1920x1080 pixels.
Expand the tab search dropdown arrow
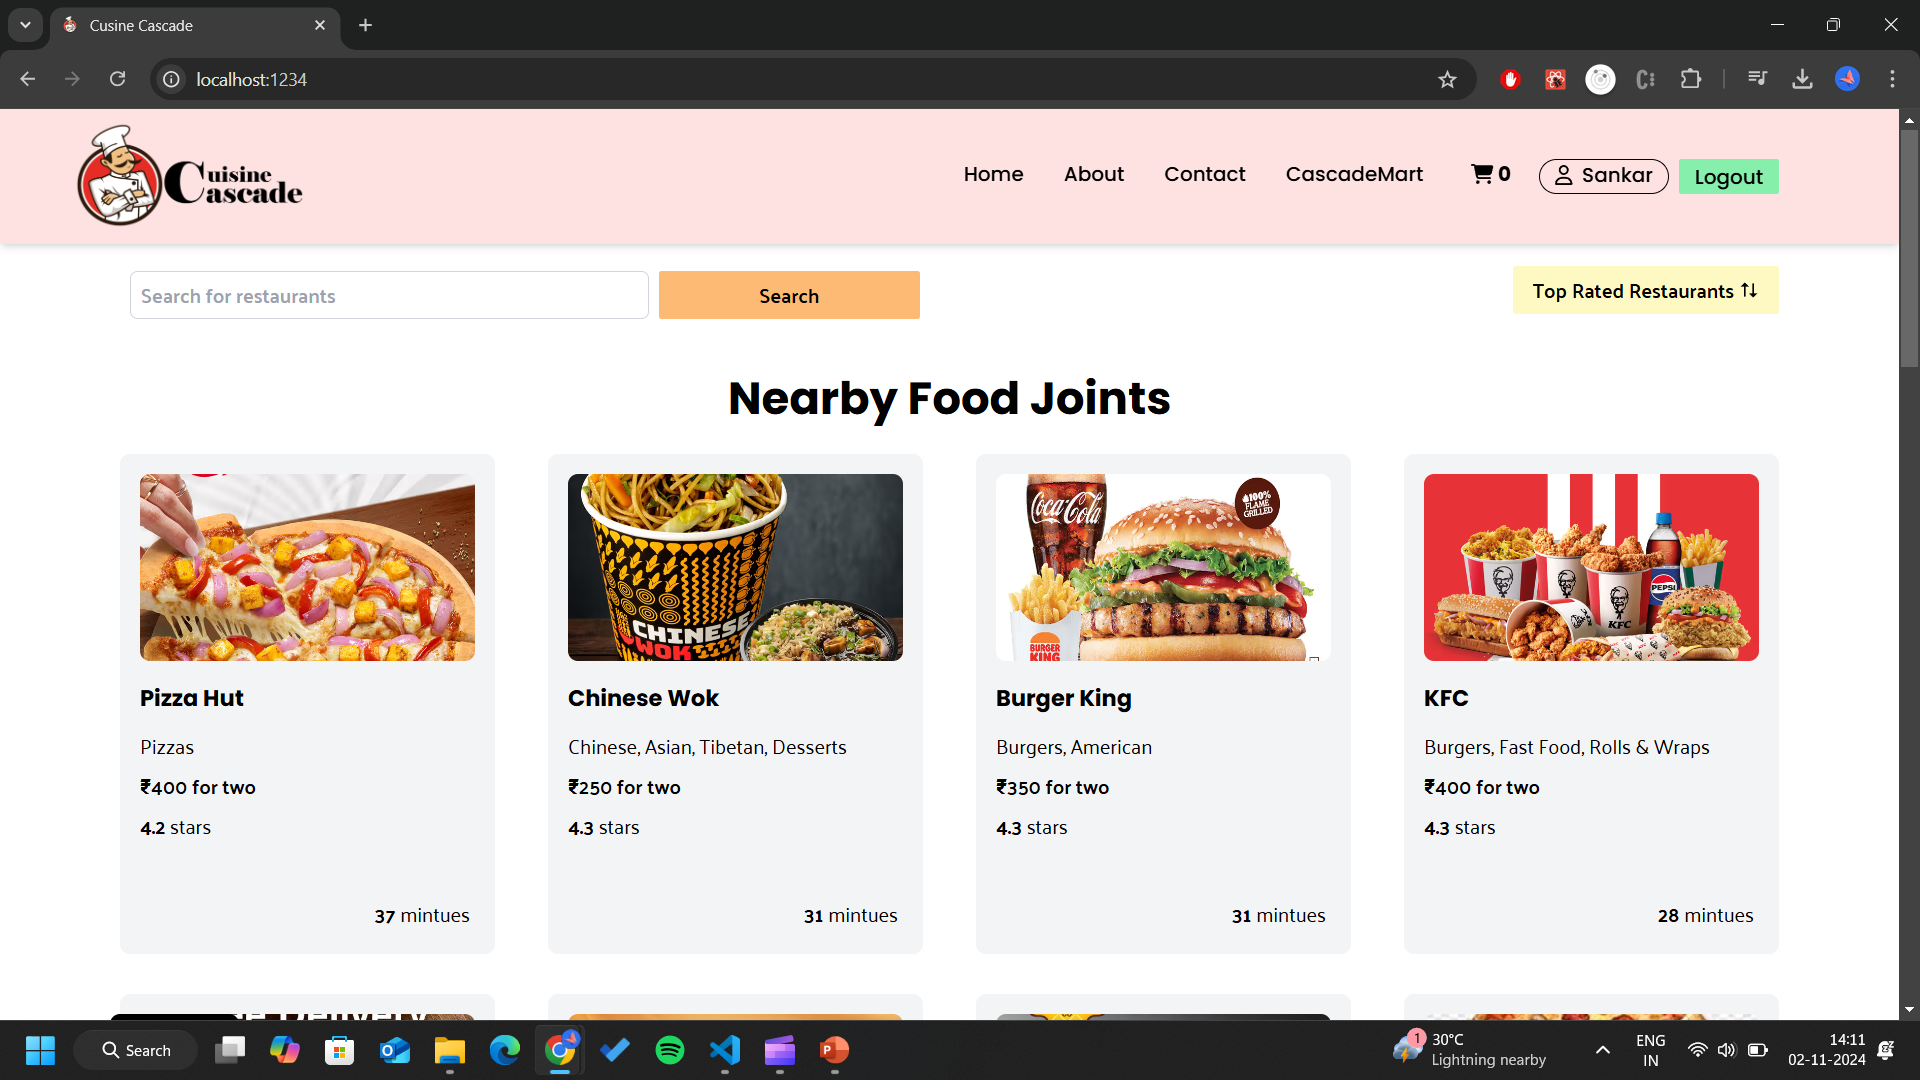(x=25, y=25)
